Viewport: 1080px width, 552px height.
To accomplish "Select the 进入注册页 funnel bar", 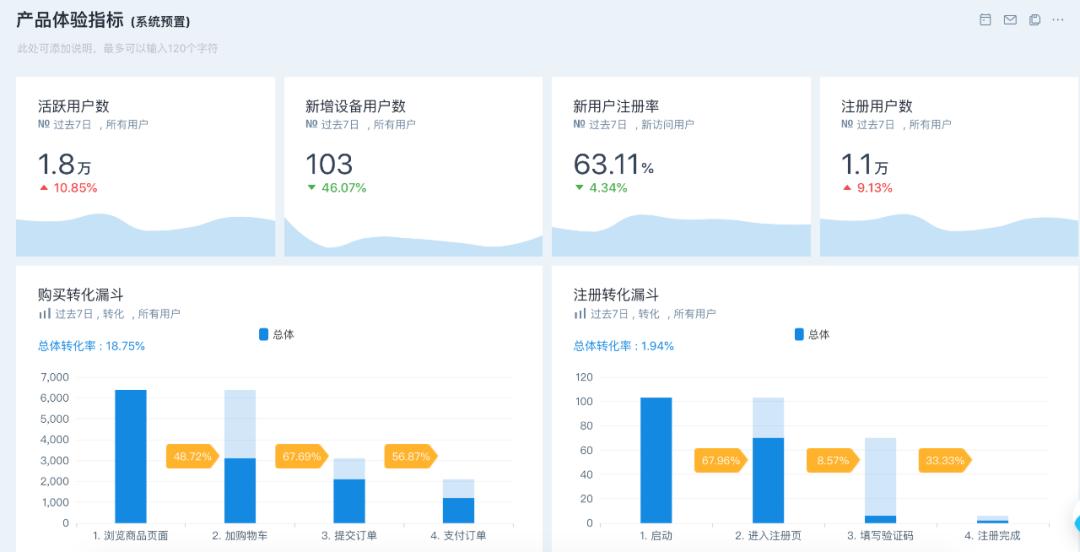I will coord(768,480).
